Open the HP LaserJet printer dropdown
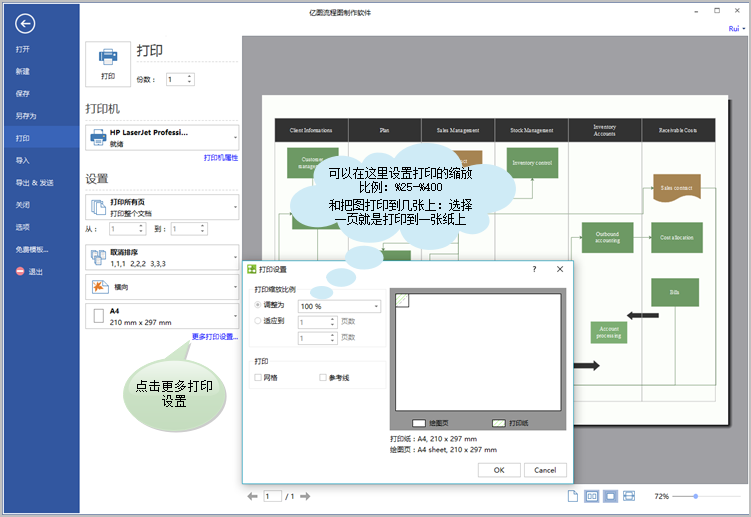The width and height of the screenshot is (751, 517). [162, 138]
